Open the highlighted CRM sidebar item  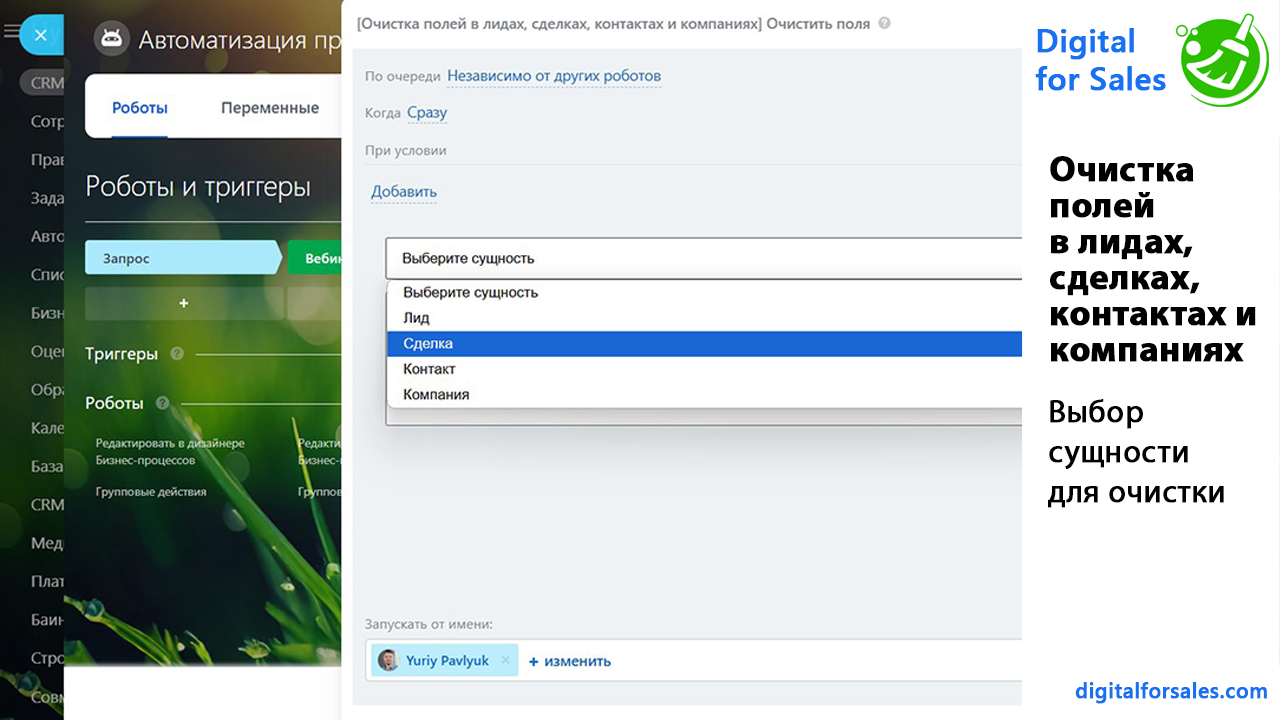44,83
